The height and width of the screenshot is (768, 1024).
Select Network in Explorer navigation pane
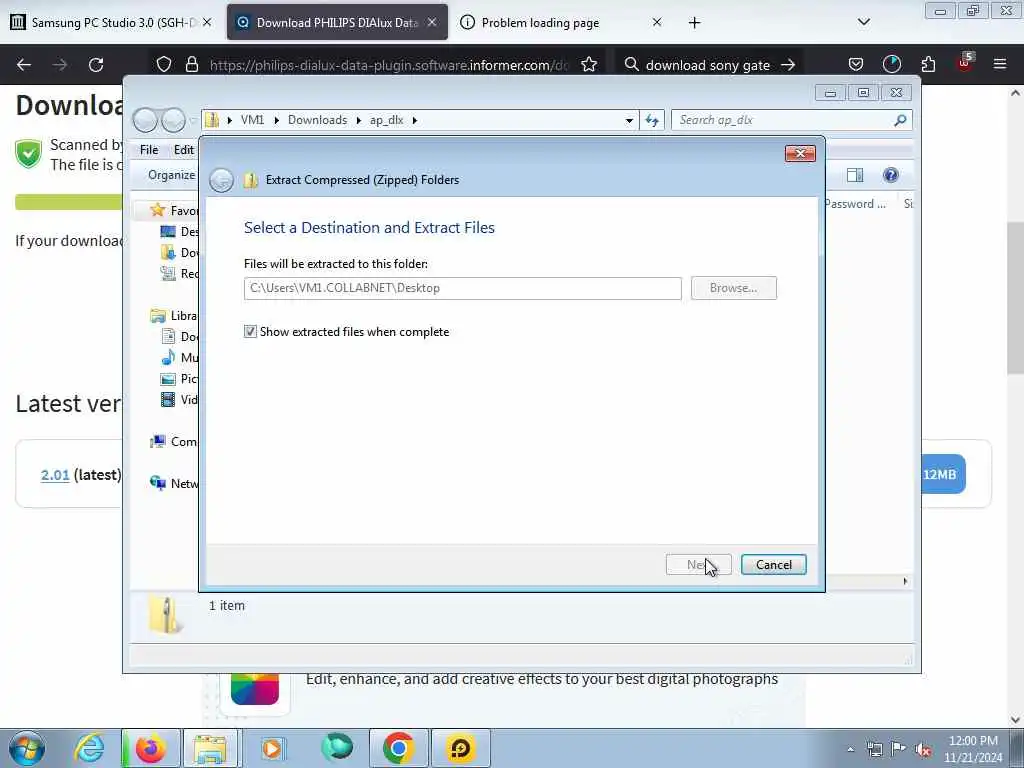[x=174, y=483]
